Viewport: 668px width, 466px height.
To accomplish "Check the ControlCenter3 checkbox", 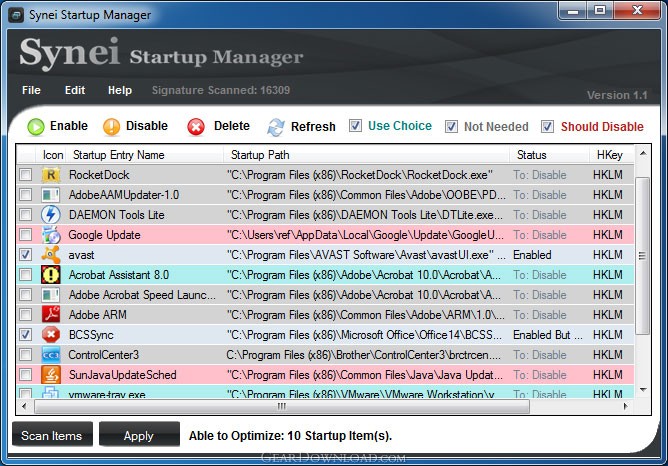I will 26,355.
